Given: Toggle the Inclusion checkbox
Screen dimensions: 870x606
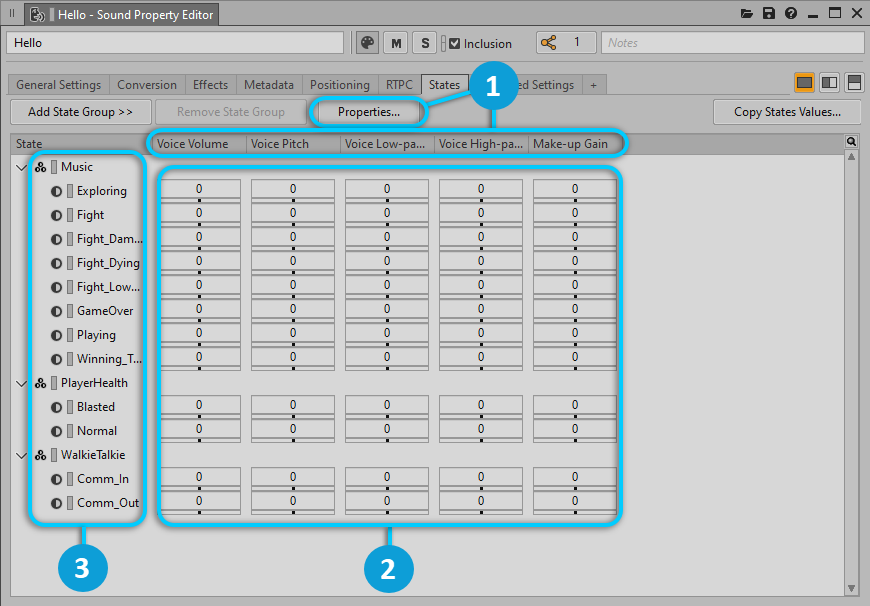Looking at the screenshot, I should point(455,44).
